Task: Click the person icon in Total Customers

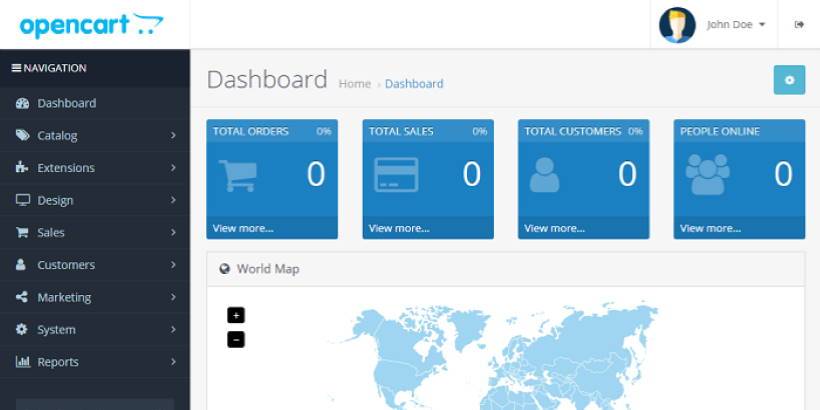Action: point(544,175)
